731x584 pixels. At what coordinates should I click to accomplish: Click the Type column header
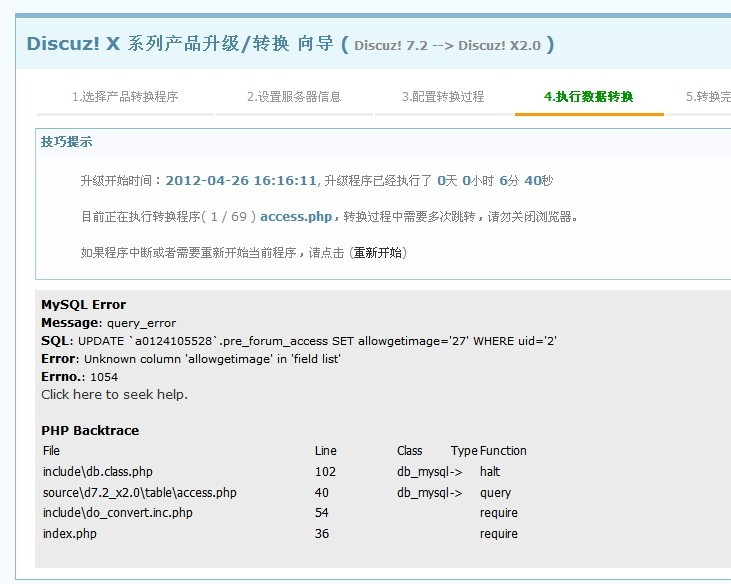click(464, 451)
